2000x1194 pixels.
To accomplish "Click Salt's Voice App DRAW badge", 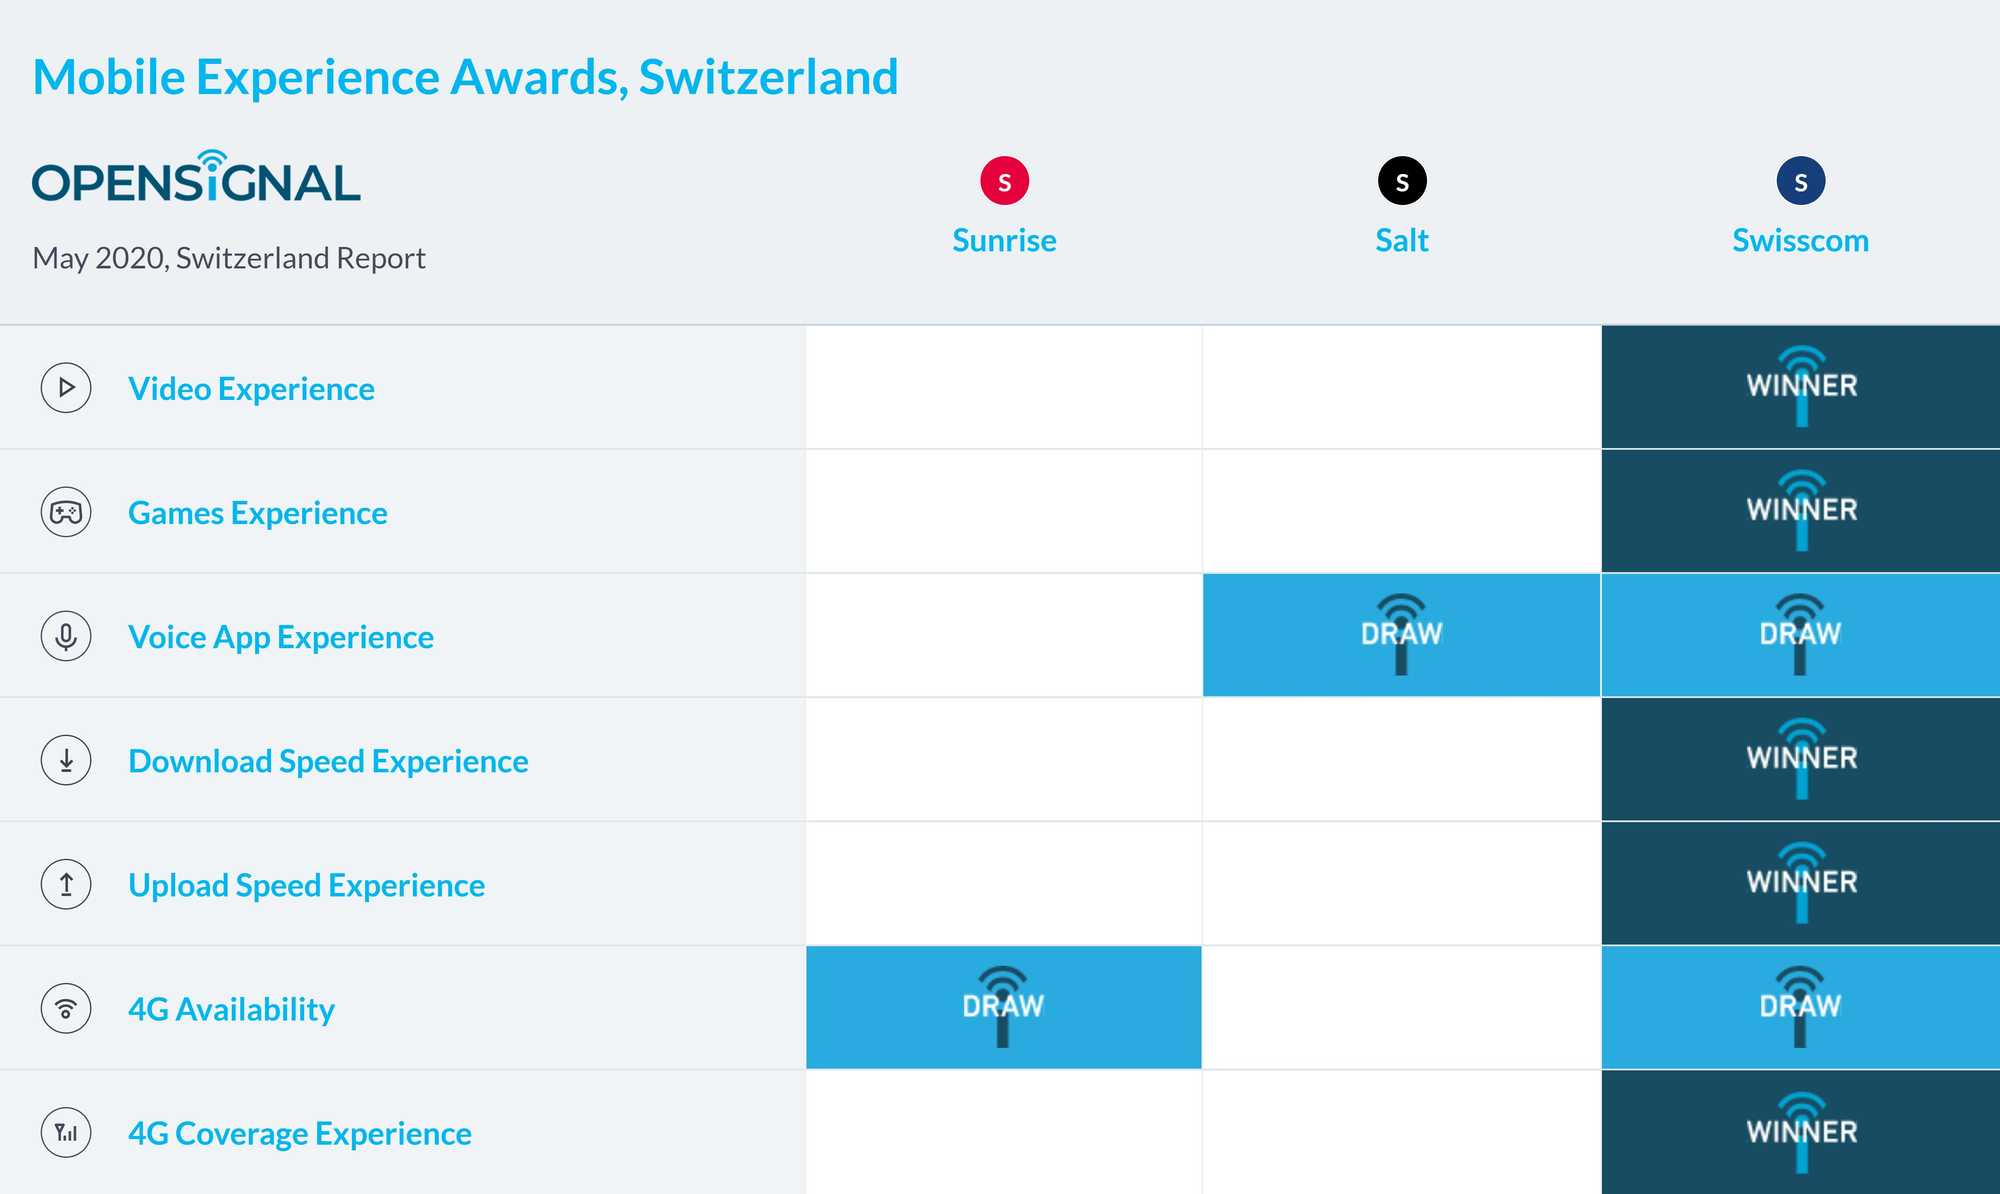I will coord(1401,635).
